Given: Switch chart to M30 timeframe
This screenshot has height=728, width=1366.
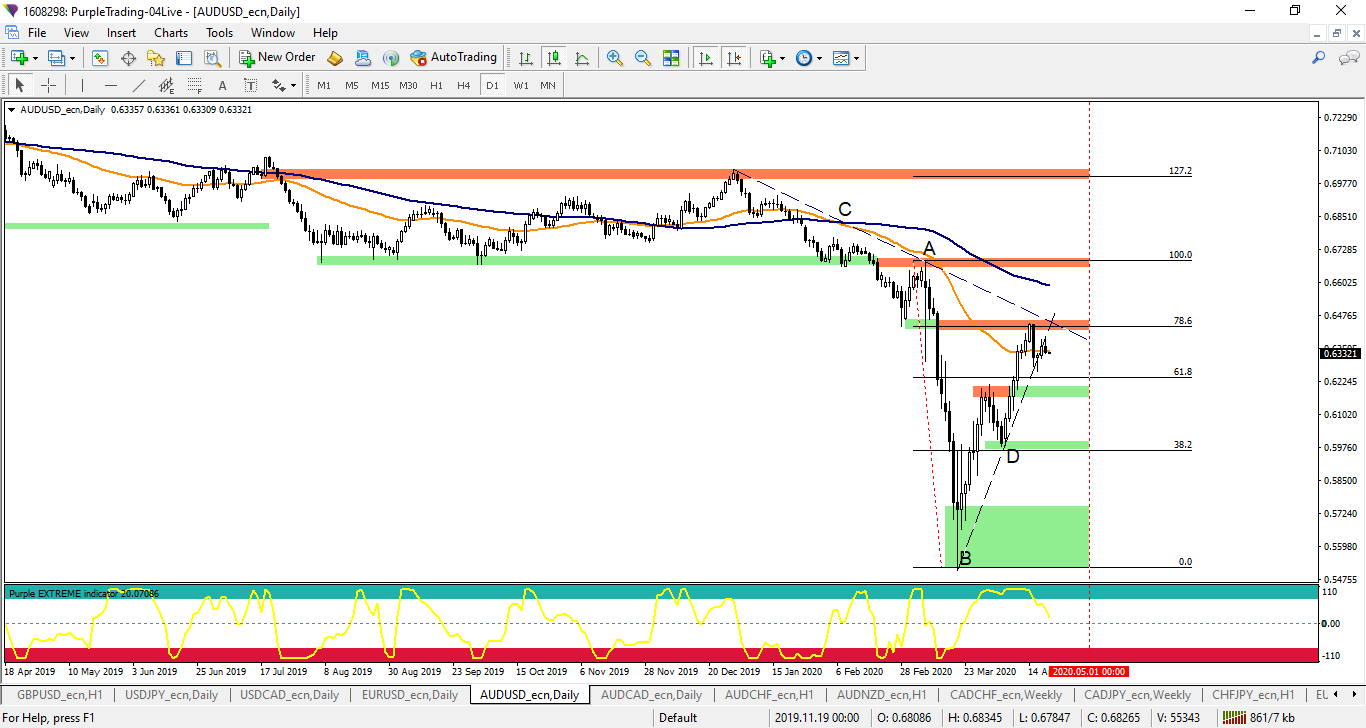Looking at the screenshot, I should [408, 85].
